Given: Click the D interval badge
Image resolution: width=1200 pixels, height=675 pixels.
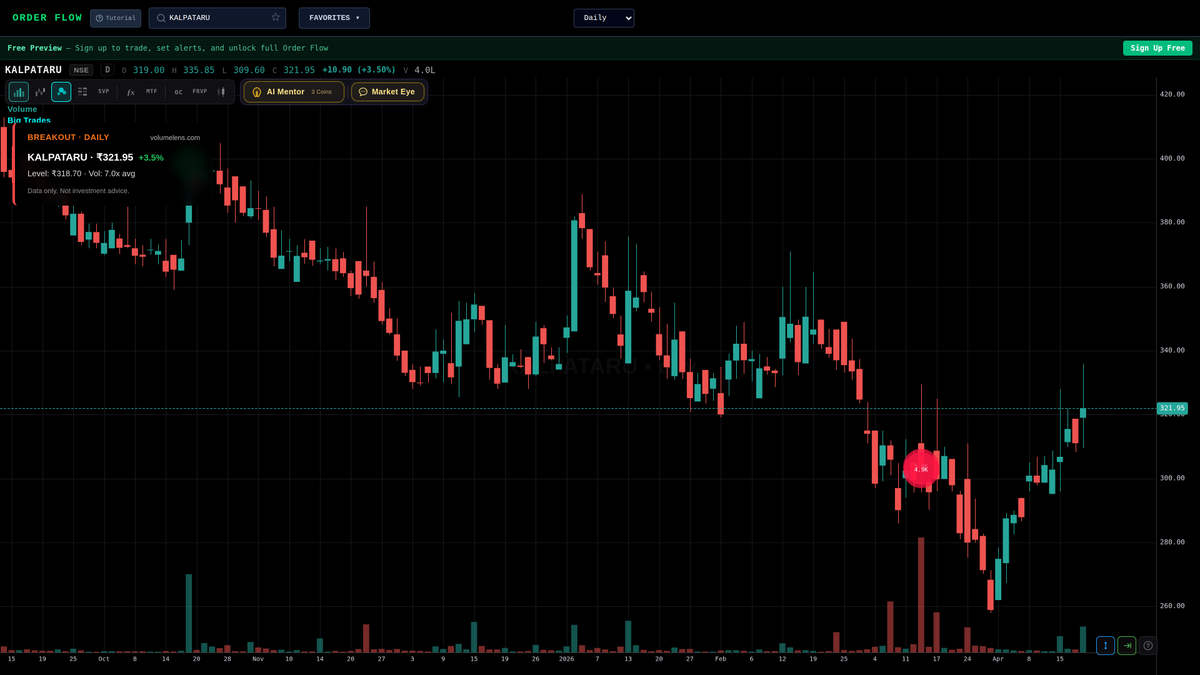Looking at the screenshot, I should 107,70.
